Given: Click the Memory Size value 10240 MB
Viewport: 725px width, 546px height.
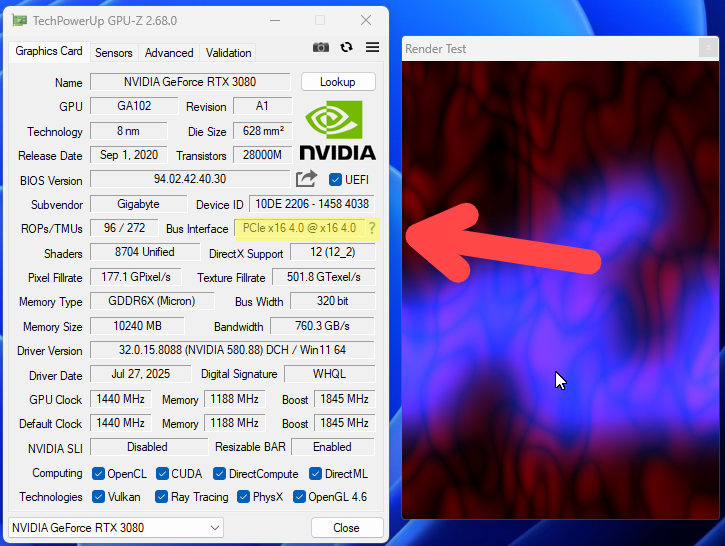Looking at the screenshot, I should pos(137,326).
